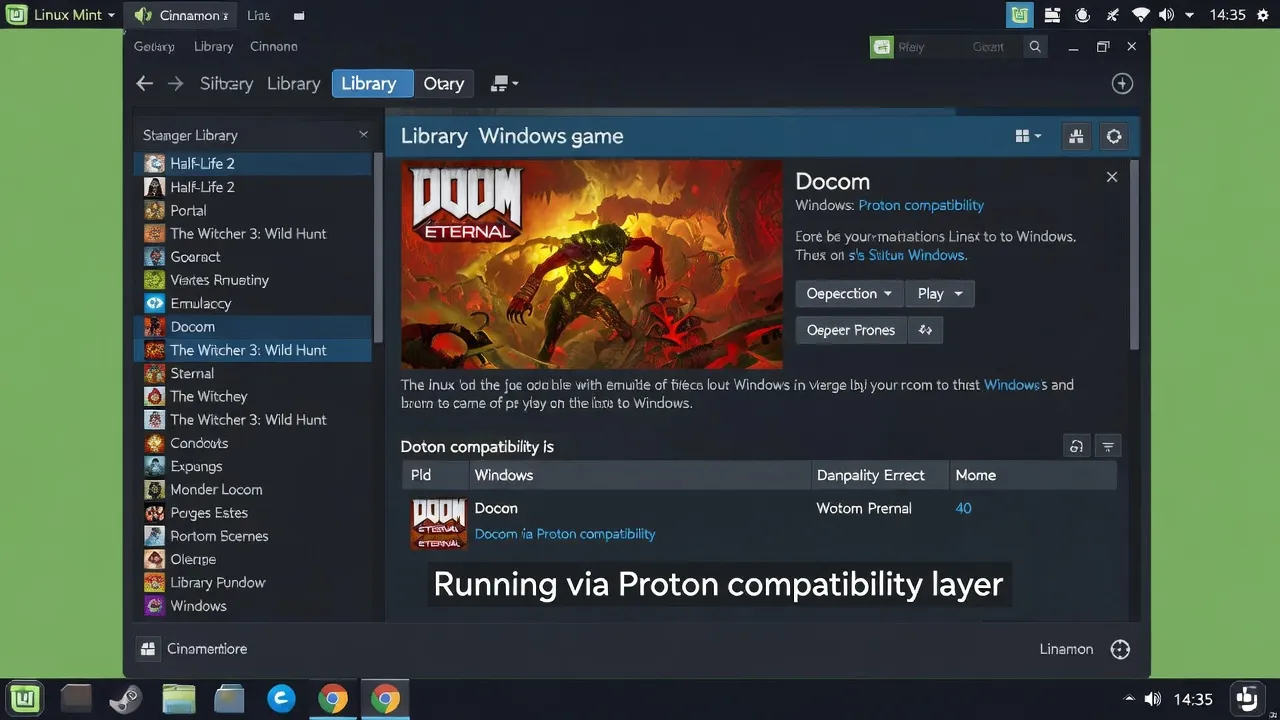
Task: Select Porges Estes in the sidebar
Action: (253, 513)
